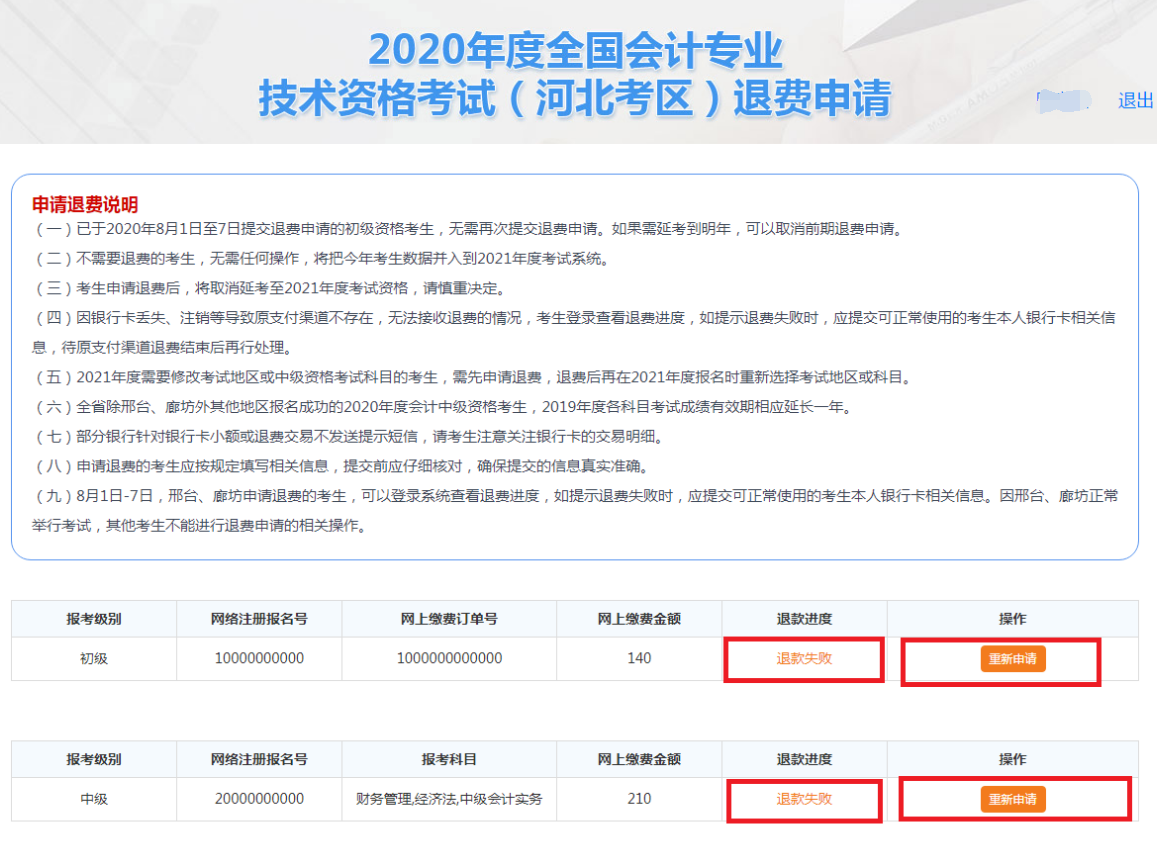The width and height of the screenshot is (1157, 850).
Task: Click instruction line starting with (八)
Action: click(342, 466)
